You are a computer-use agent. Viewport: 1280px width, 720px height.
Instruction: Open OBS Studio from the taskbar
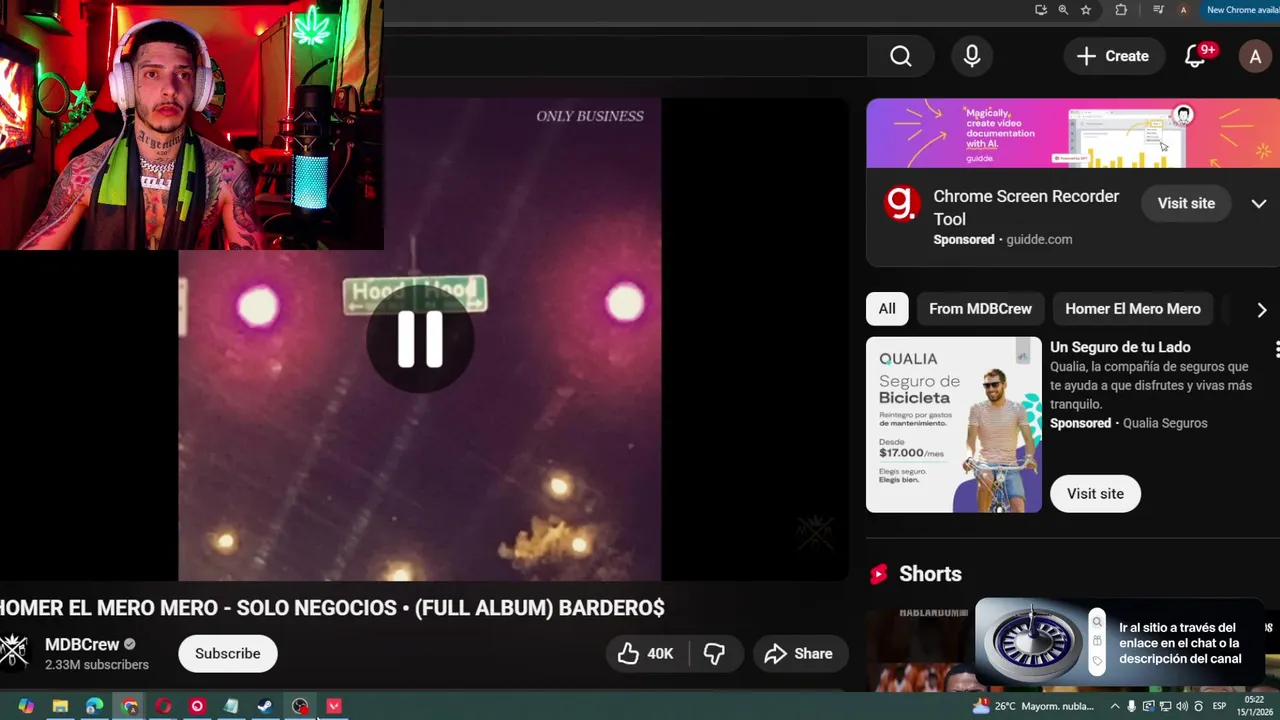[300, 706]
